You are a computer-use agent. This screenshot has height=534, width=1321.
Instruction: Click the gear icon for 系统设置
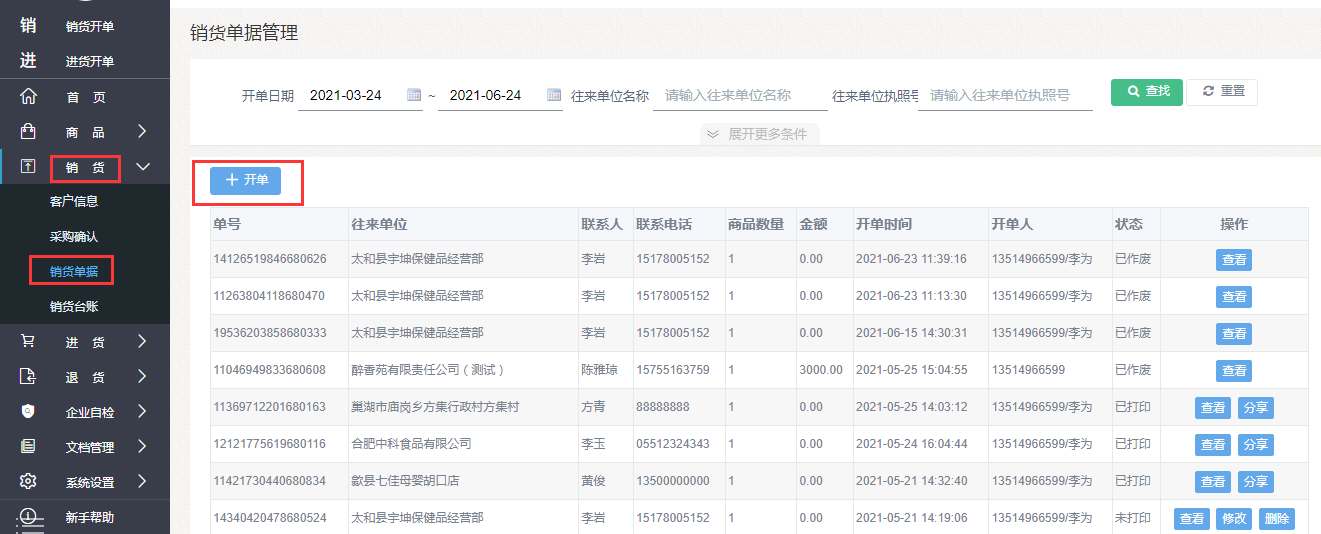tap(28, 482)
